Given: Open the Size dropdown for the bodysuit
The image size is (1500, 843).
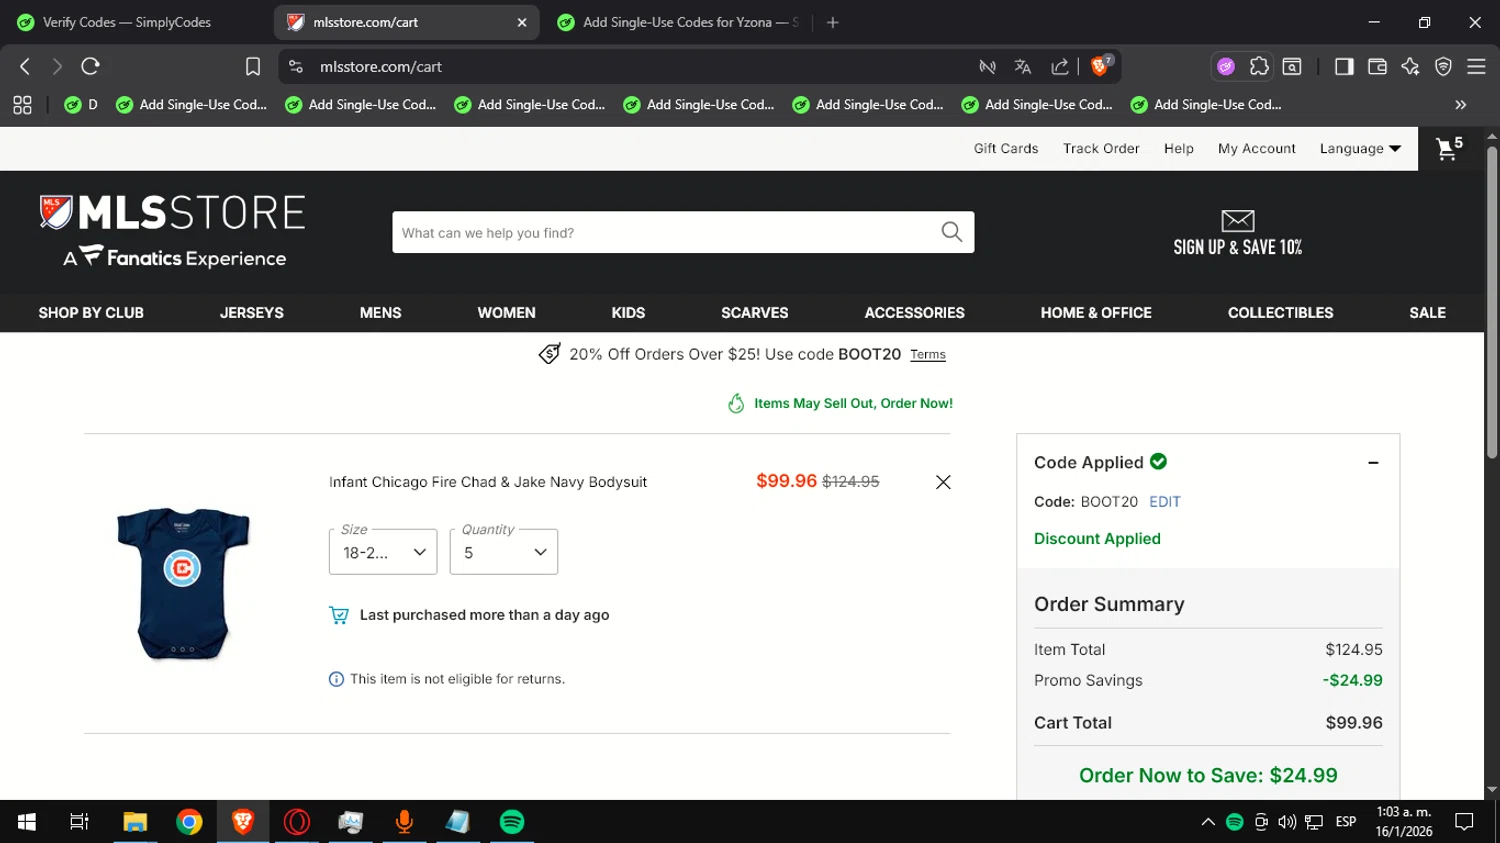Looking at the screenshot, I should point(383,552).
